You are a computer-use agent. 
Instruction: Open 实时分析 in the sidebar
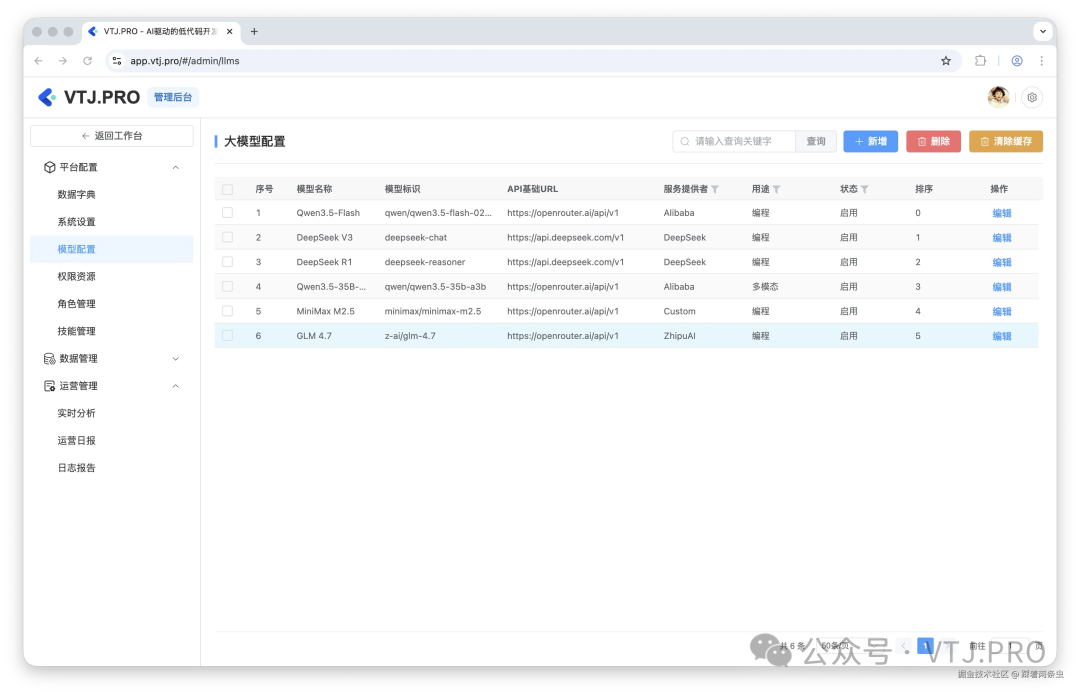(x=76, y=413)
